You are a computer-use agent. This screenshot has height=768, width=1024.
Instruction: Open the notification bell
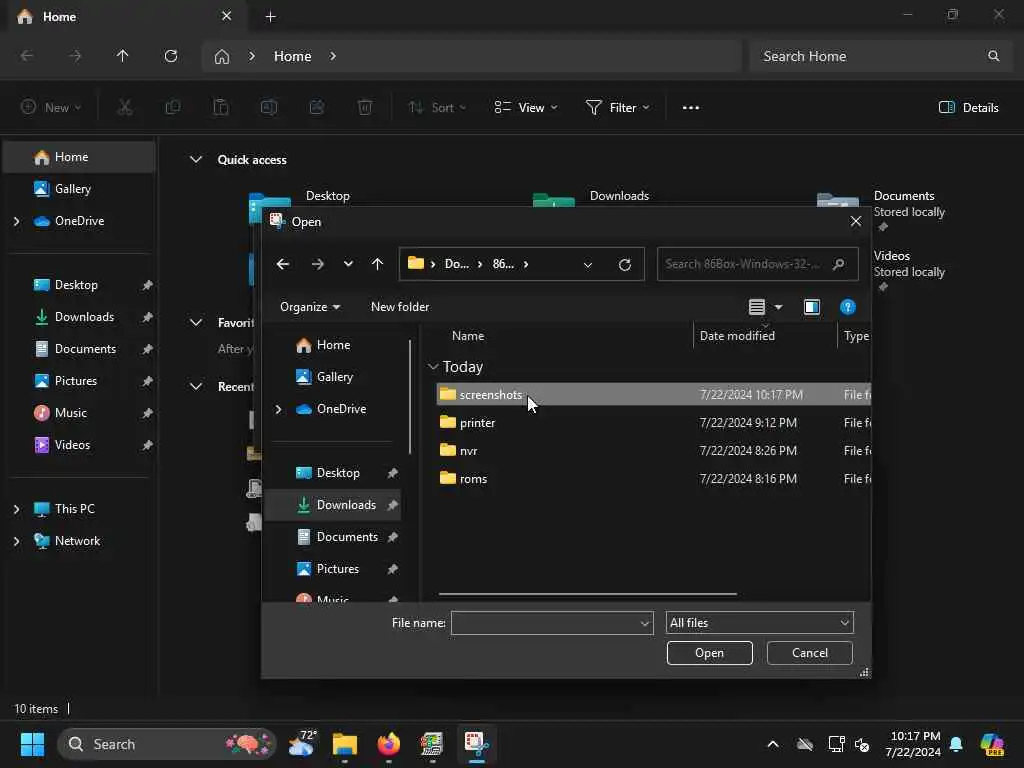[956, 744]
